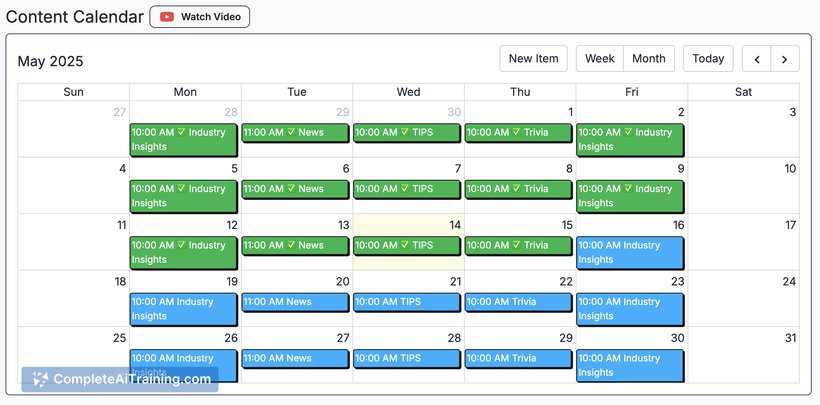
Task: Click checkmark on May 1 Trivia event
Action: (x=517, y=131)
